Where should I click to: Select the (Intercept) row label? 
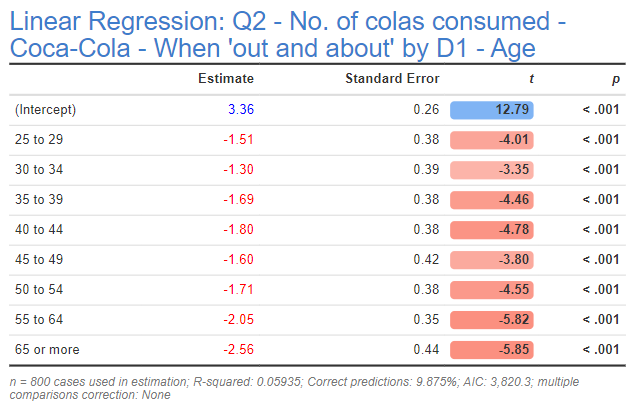pos(46,110)
